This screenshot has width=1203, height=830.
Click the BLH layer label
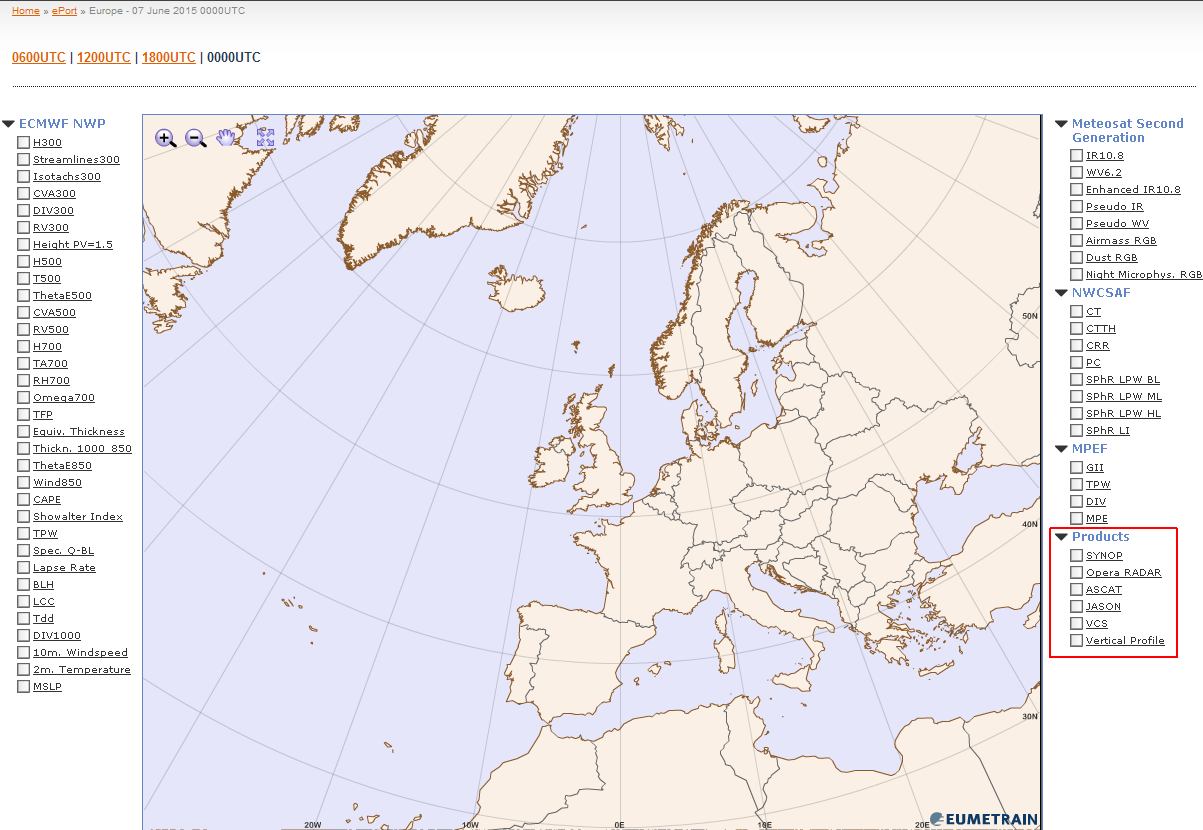click(x=43, y=585)
